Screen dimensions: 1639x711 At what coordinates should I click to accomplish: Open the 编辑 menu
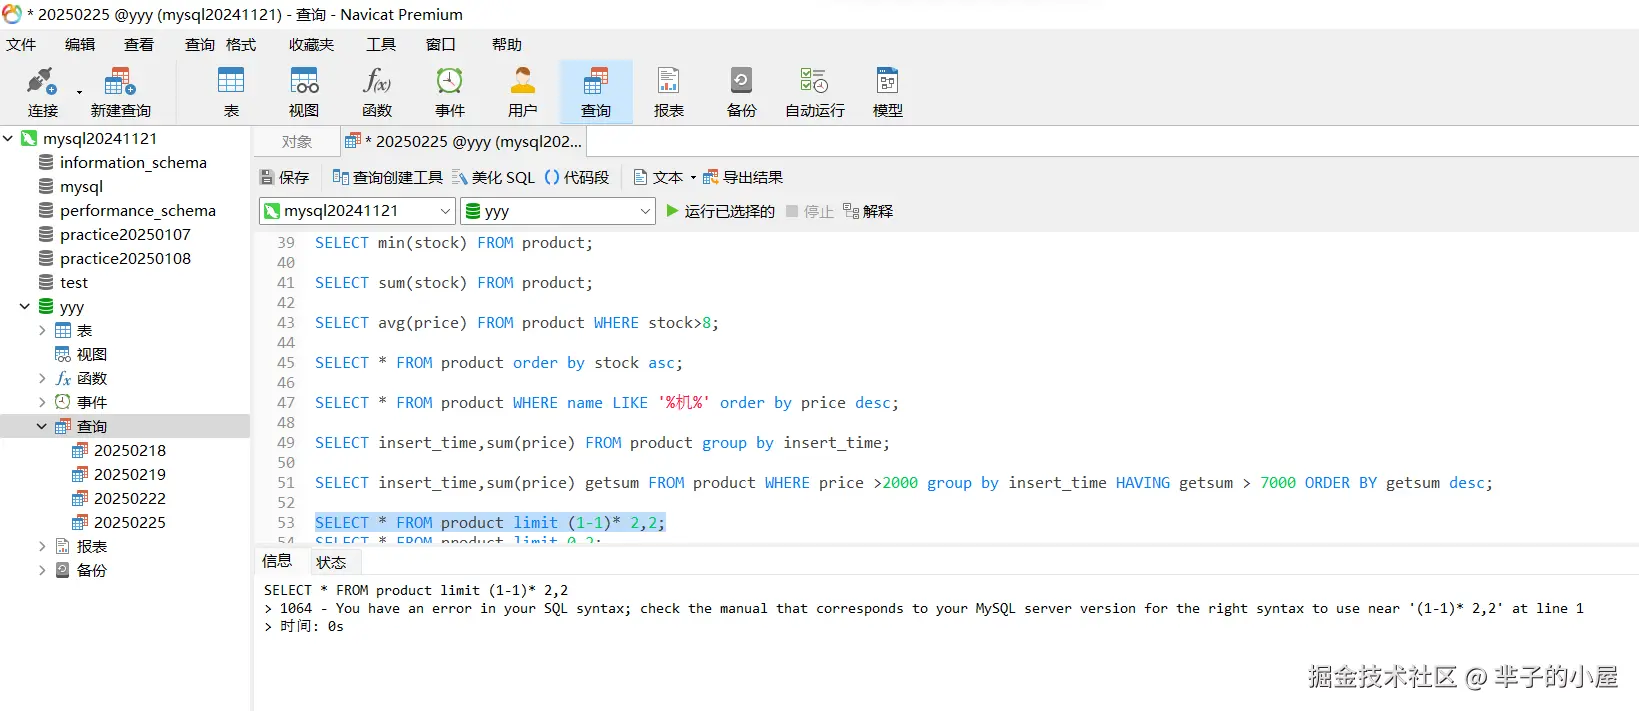80,44
